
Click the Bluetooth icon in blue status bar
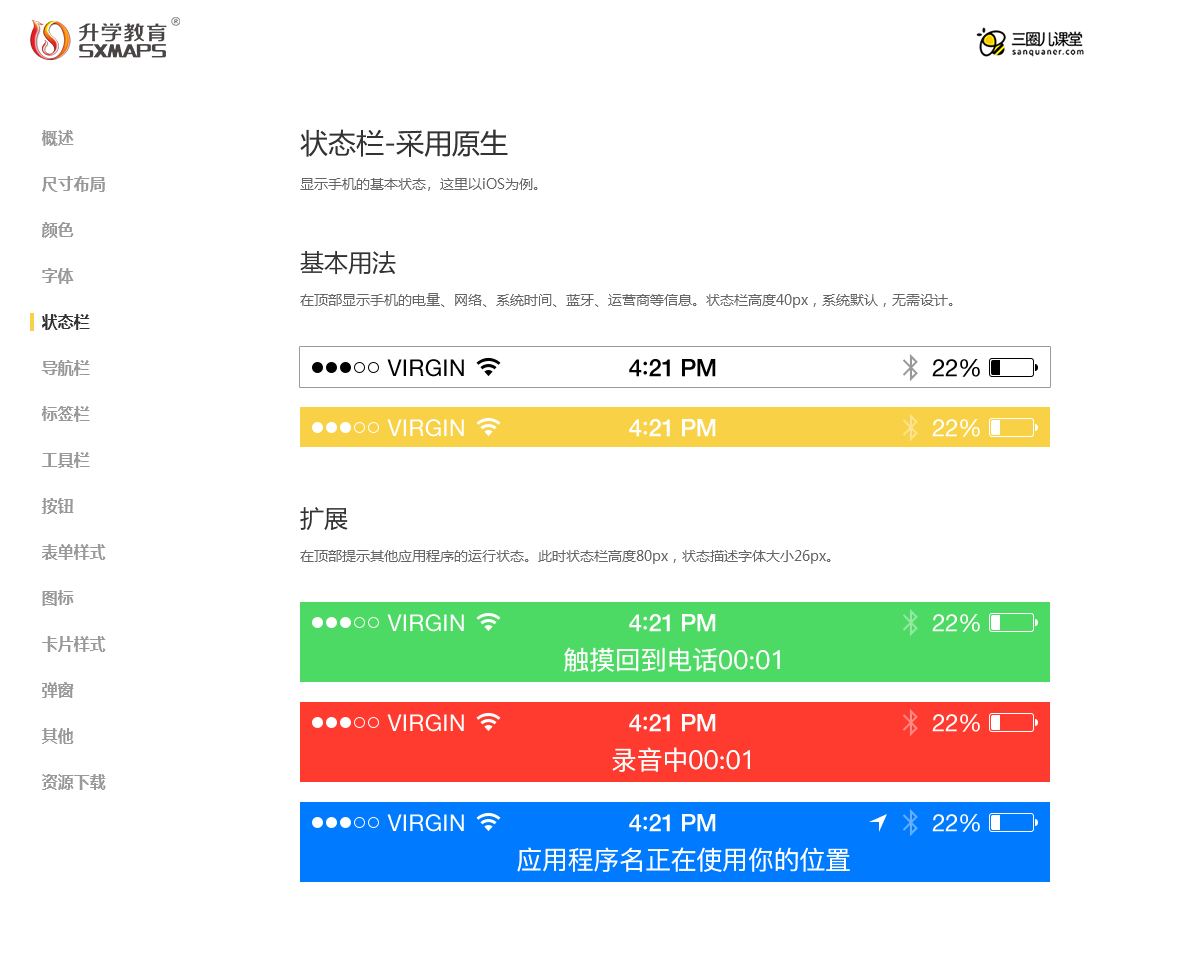click(910, 823)
